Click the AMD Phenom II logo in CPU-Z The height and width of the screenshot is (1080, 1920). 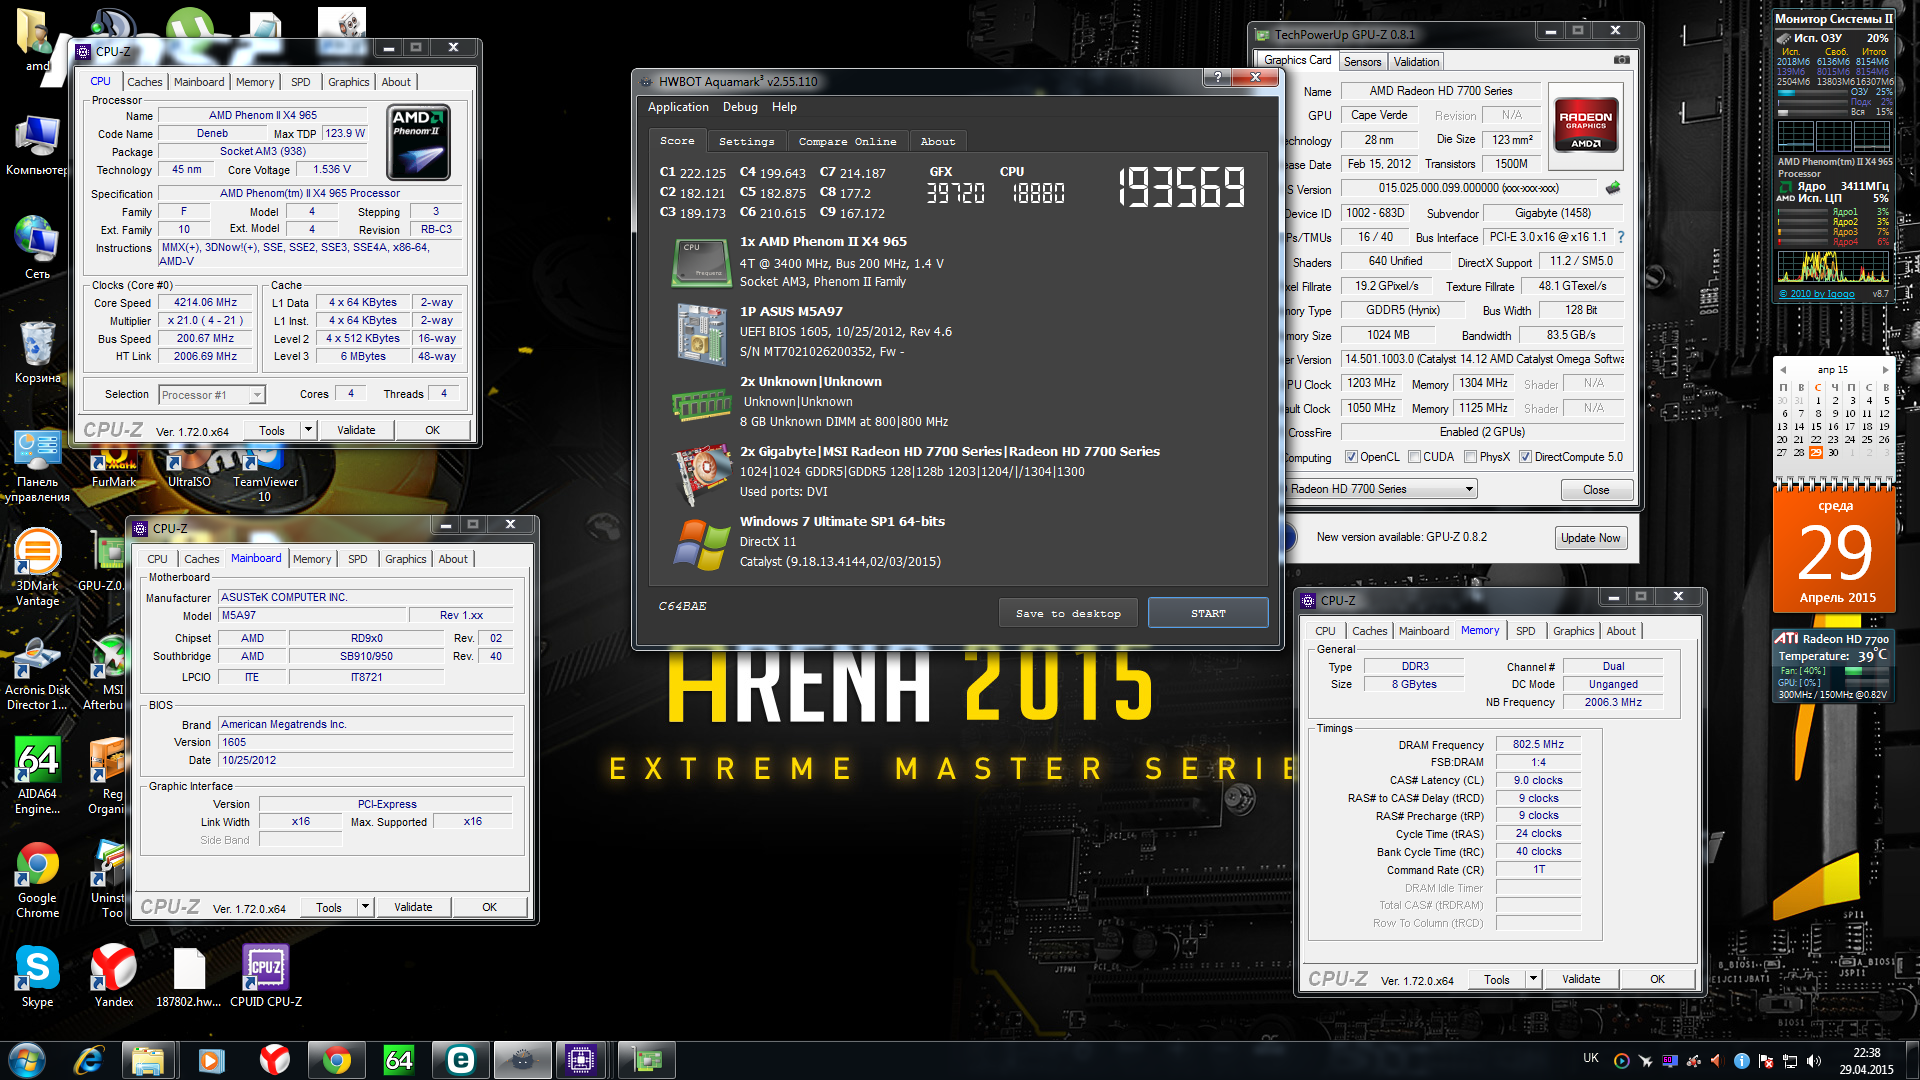[418, 141]
